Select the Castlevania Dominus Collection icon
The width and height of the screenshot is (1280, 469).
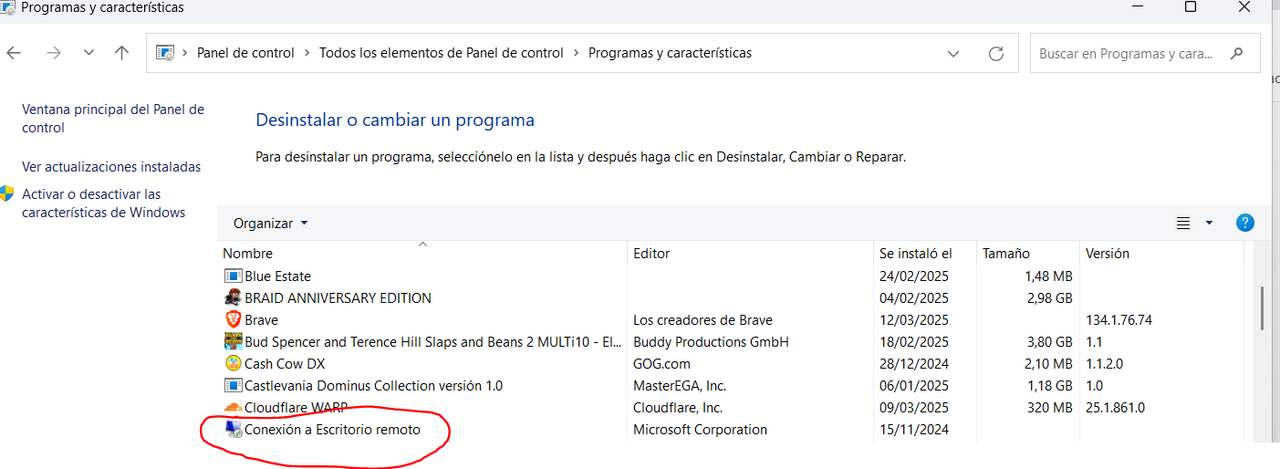pos(233,386)
